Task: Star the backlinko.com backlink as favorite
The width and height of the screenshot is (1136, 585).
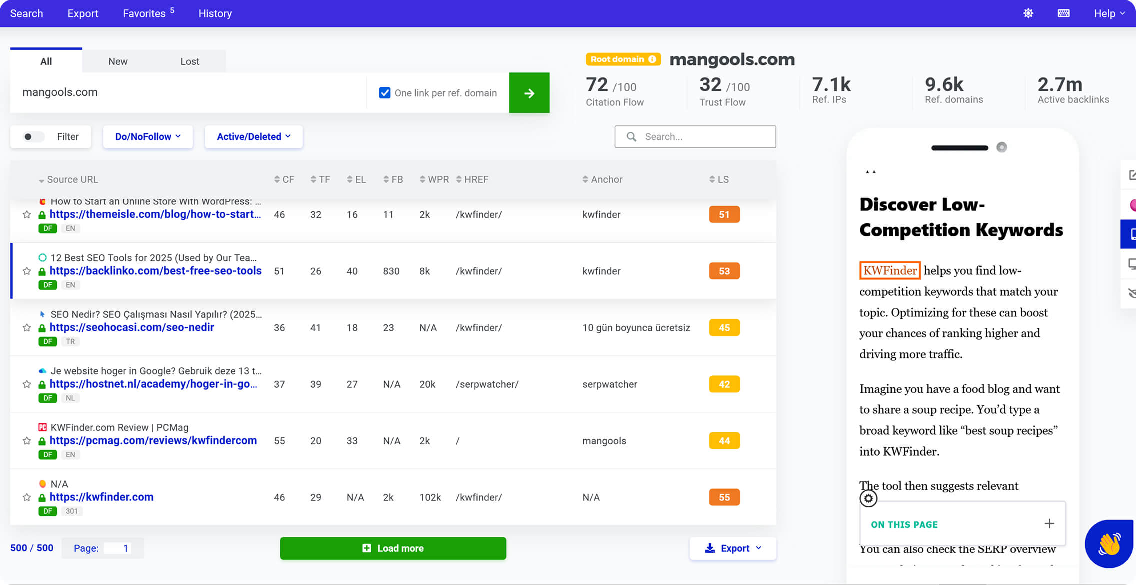Action: (27, 271)
